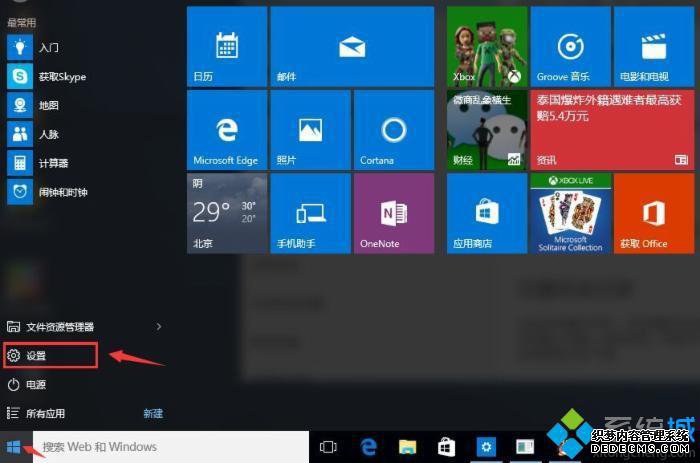The height and width of the screenshot is (463, 700).
Task: Open the 应用商店 Store tile
Action: pos(487,213)
